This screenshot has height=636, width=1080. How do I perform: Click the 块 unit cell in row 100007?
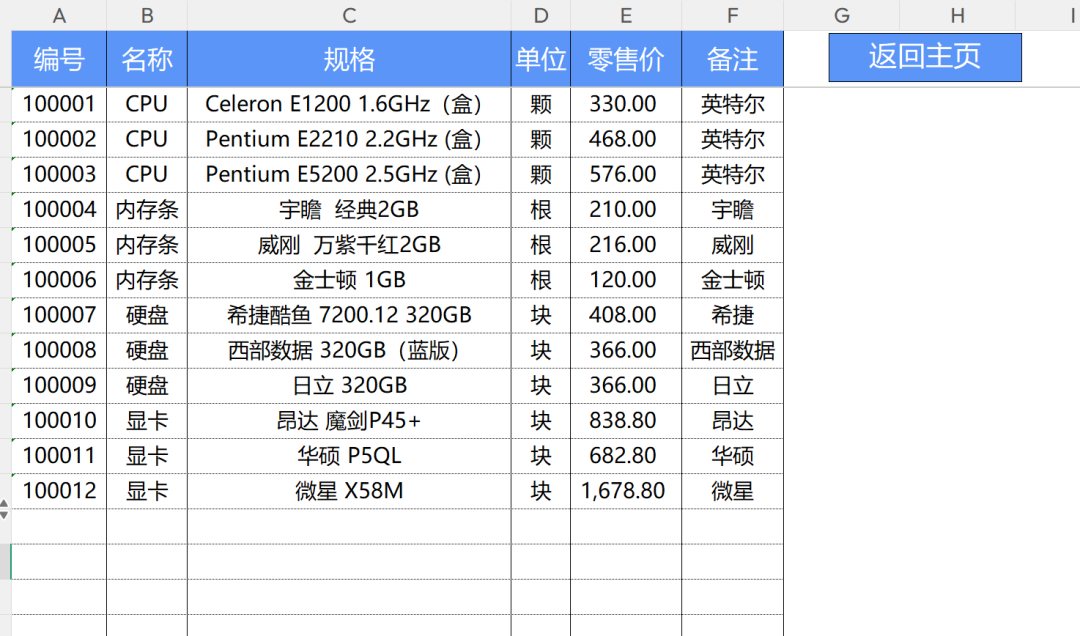(x=541, y=316)
